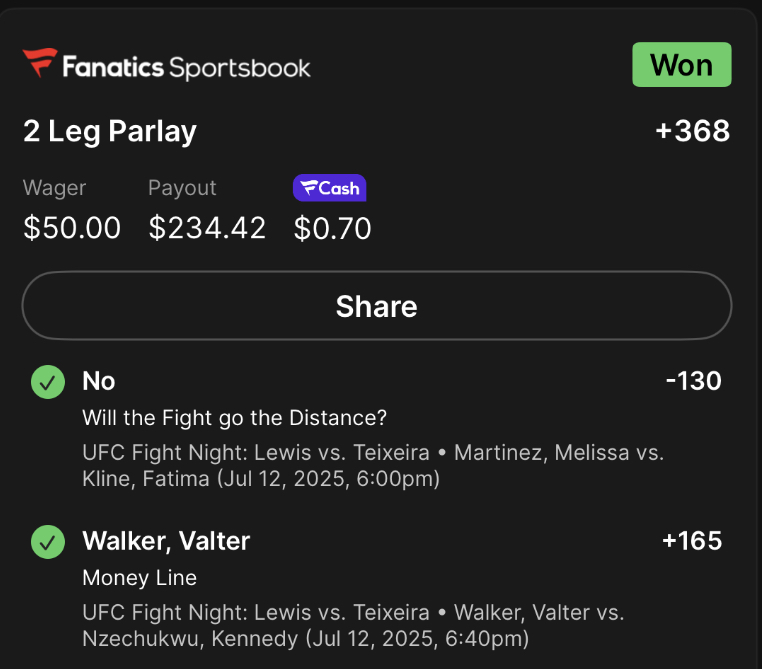Click the $50.00 wager amount

coord(72,228)
